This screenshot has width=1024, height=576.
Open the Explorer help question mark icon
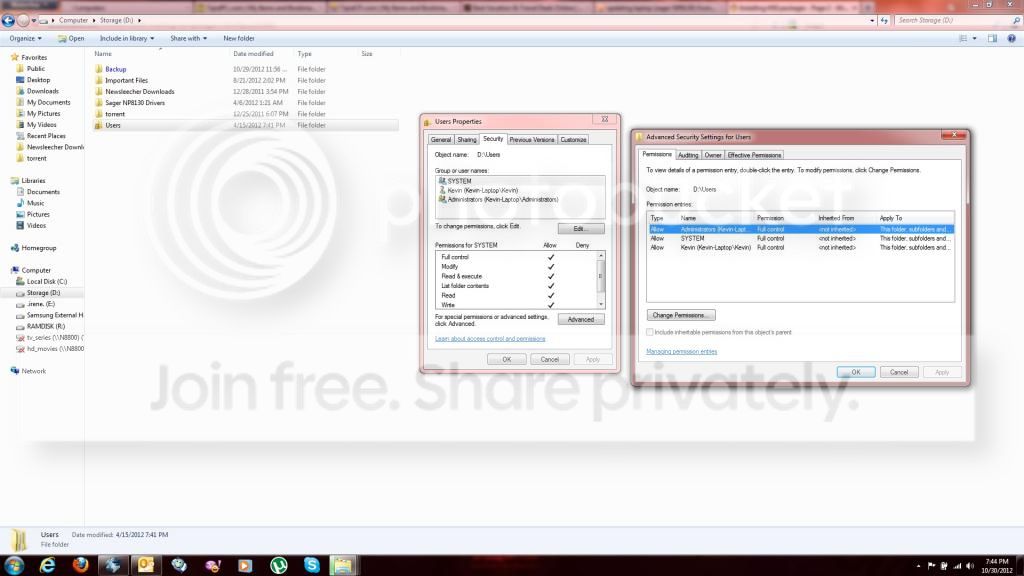pyautogui.click(x=1011, y=39)
